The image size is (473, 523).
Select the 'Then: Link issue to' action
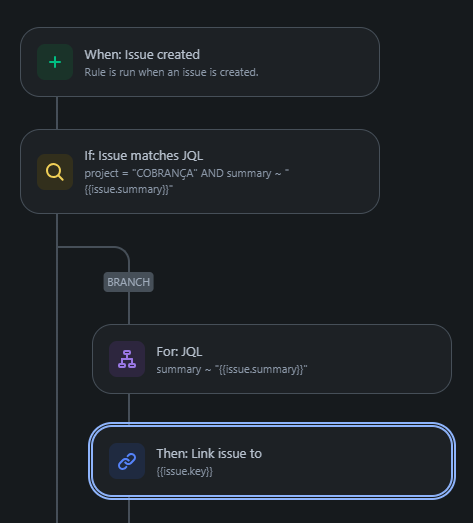tap(272, 461)
